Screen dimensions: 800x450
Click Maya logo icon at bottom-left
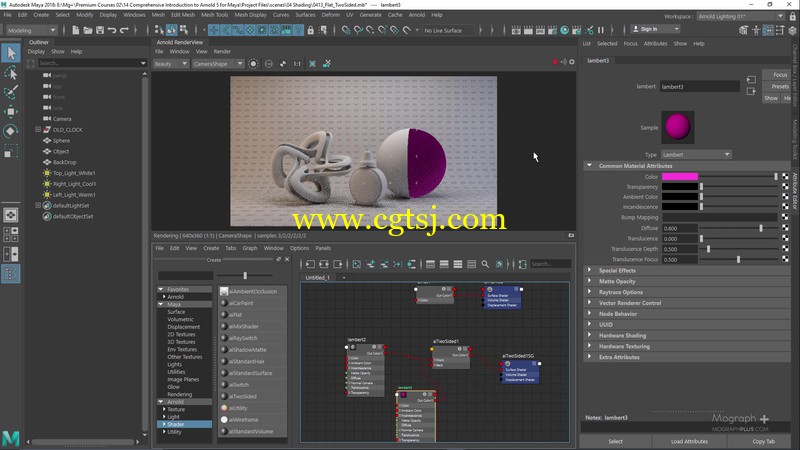pos(11,438)
